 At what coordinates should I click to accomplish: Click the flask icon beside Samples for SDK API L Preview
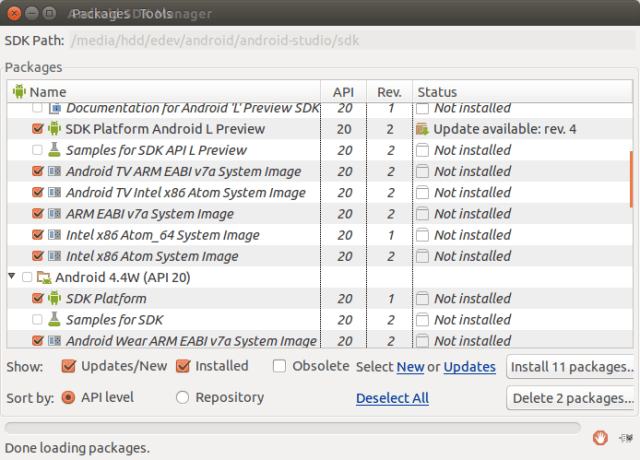54,150
